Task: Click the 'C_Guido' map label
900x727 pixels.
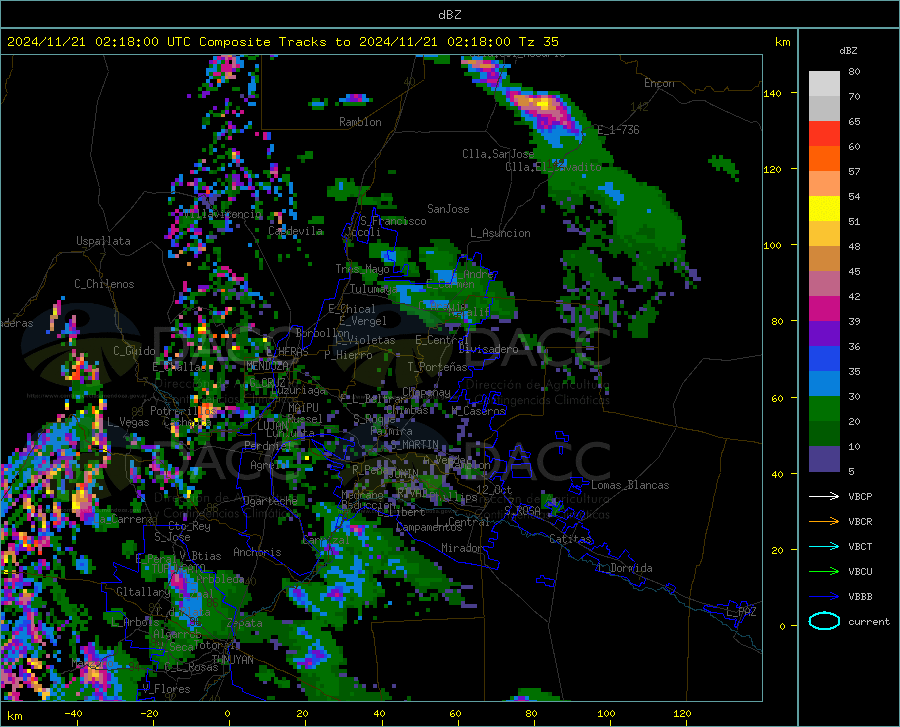Action: tap(134, 351)
